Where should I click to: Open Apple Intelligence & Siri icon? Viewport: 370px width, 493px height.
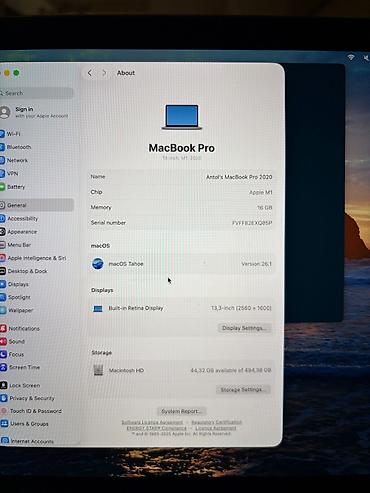tap(2, 258)
